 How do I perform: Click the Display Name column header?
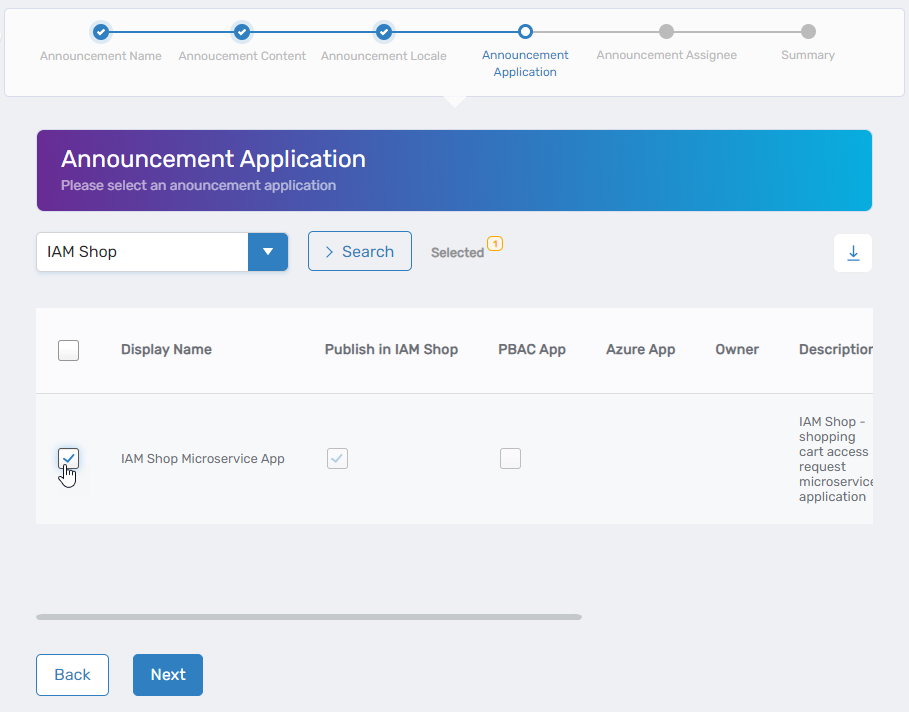166,350
